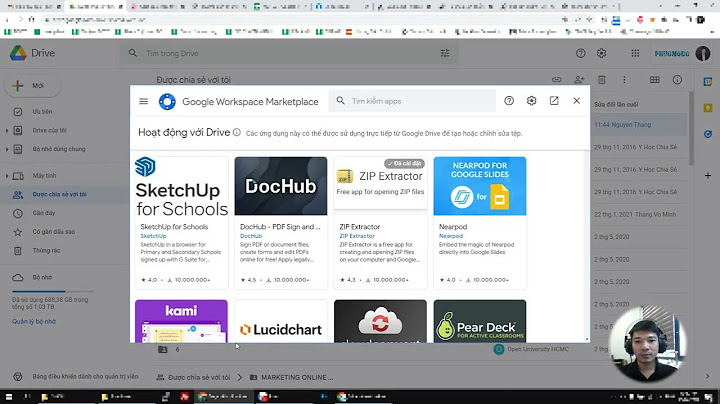Screen dimensions: 720x404
Task: Click MARKETING ONLINE breadcrumb folder
Action: (297, 377)
